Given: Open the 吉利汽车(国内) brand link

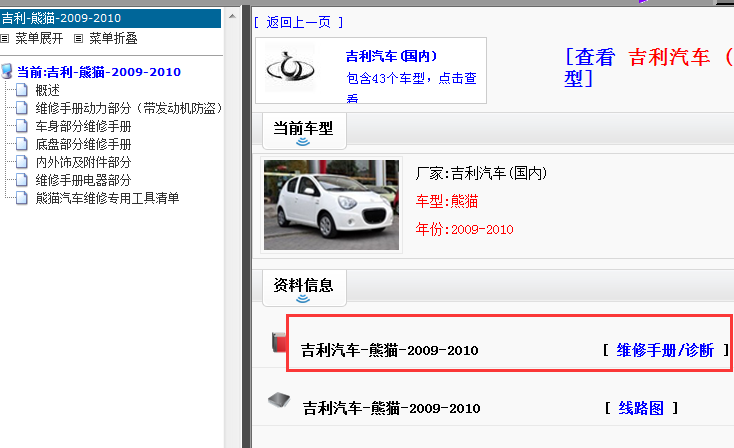Looking at the screenshot, I should pos(391,56).
